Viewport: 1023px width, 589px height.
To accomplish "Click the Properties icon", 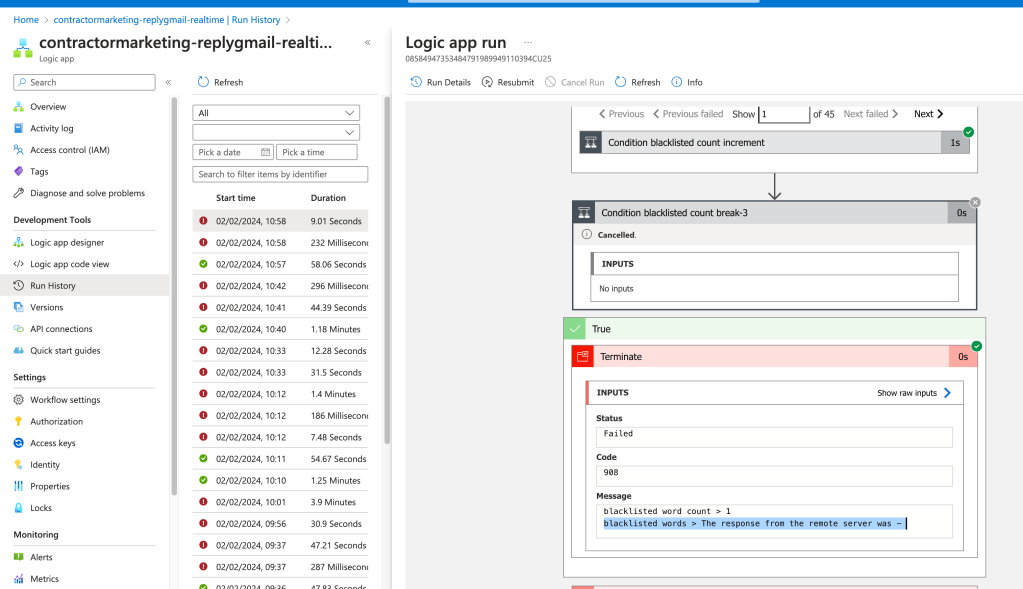I will pyautogui.click(x=18, y=486).
